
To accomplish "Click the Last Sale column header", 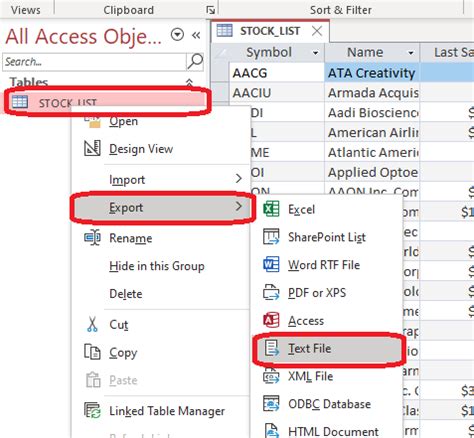I will (x=447, y=52).
